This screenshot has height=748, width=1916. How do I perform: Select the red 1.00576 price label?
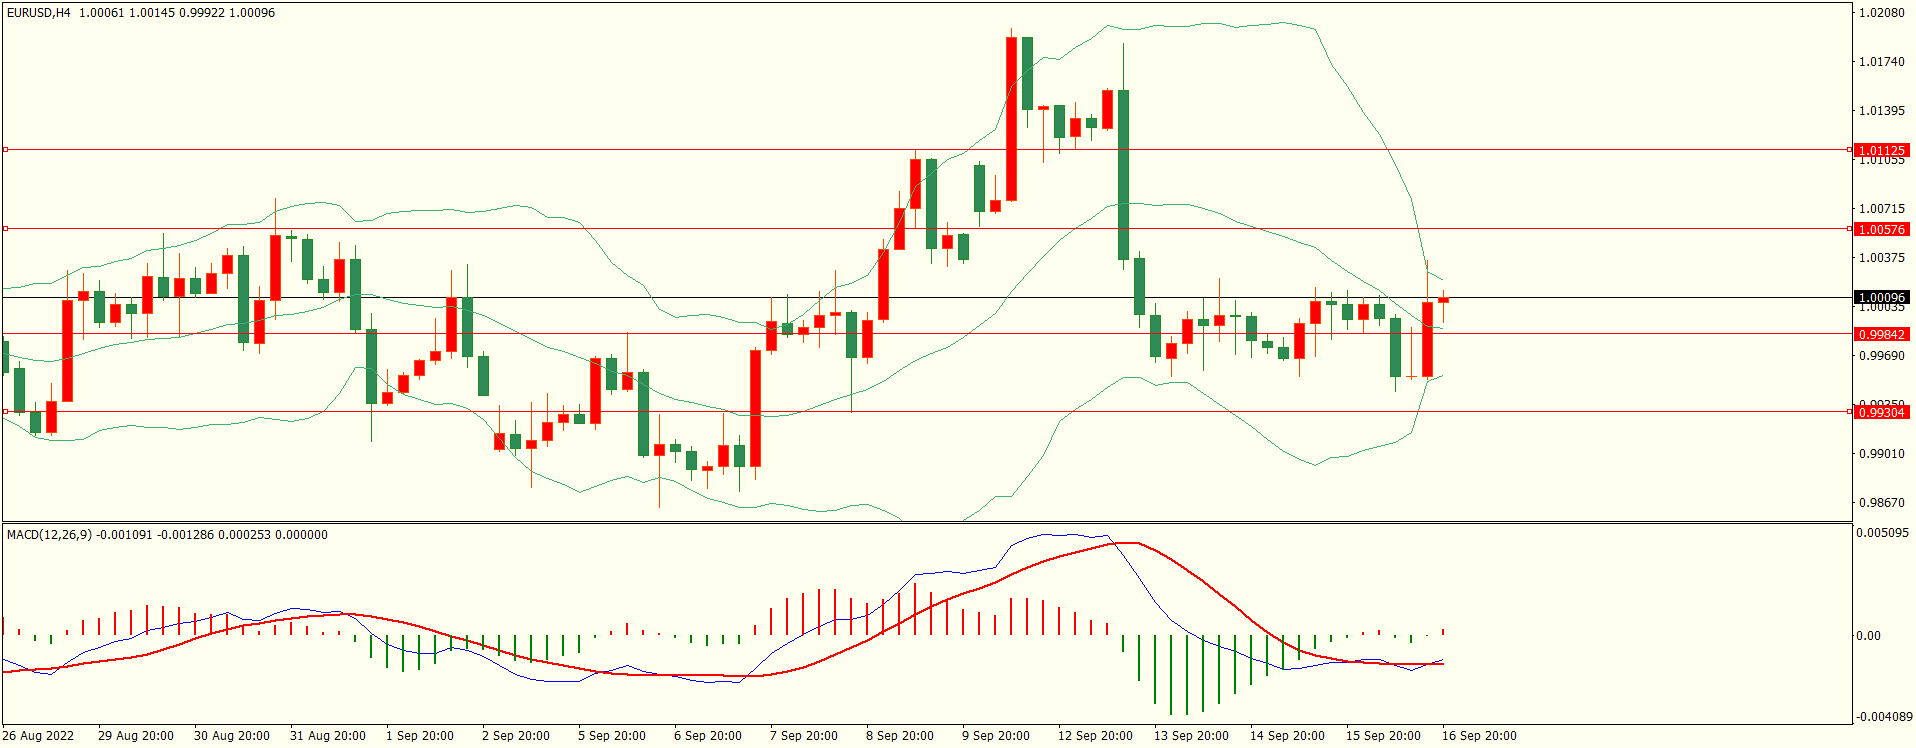(1881, 229)
